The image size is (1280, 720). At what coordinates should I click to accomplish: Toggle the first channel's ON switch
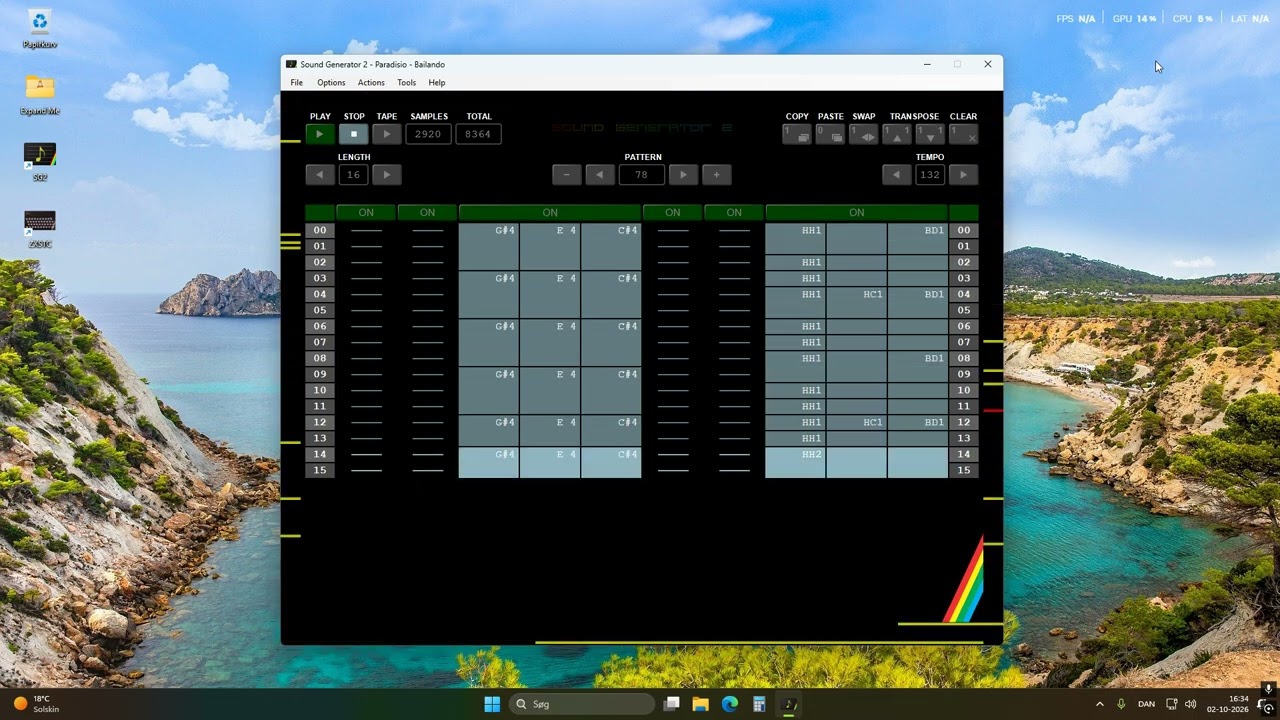[366, 213]
